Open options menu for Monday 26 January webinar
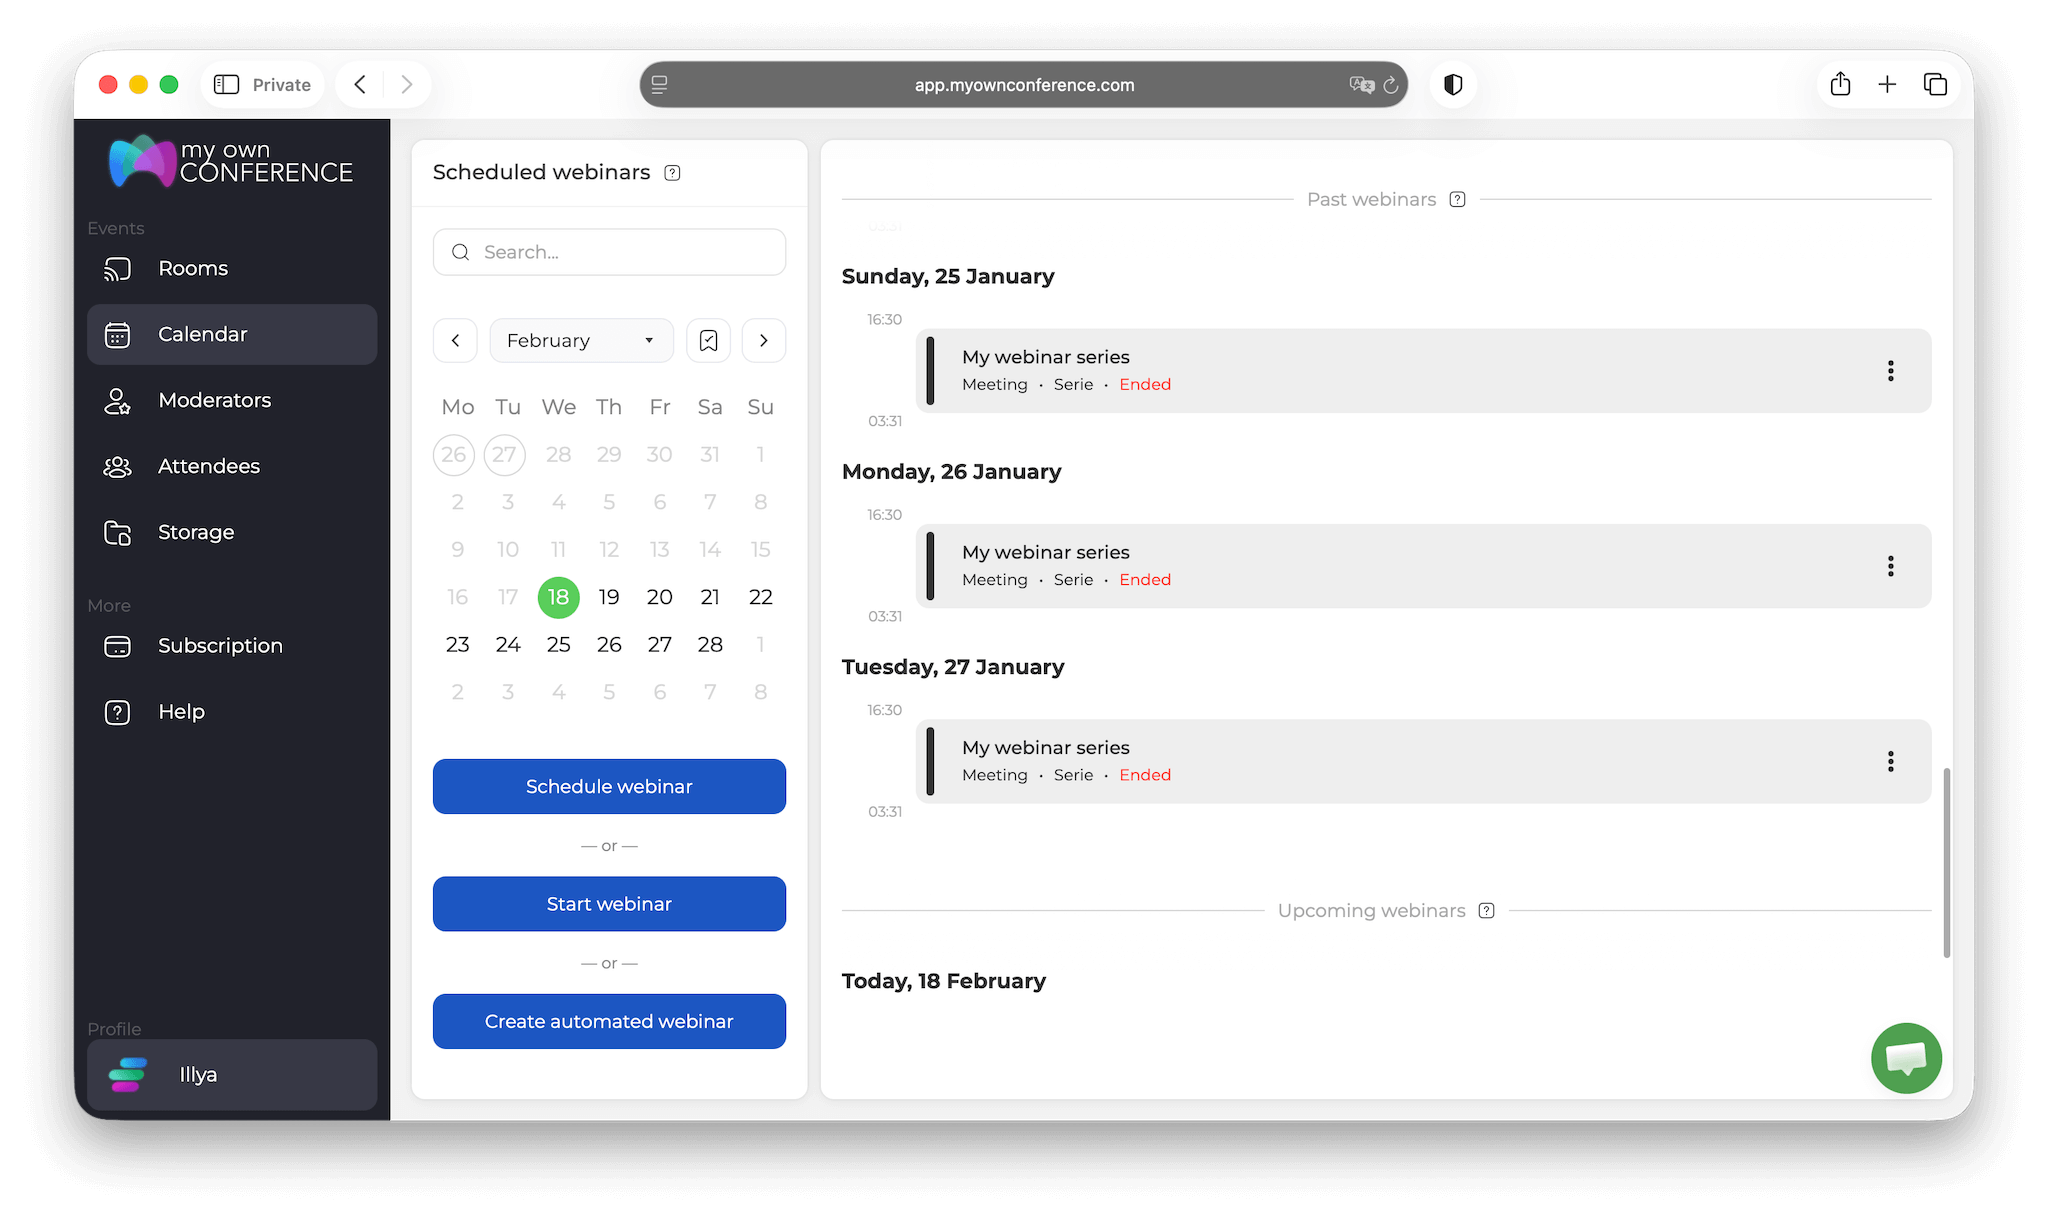Screen dimensions: 2048x1218 tap(1890, 566)
